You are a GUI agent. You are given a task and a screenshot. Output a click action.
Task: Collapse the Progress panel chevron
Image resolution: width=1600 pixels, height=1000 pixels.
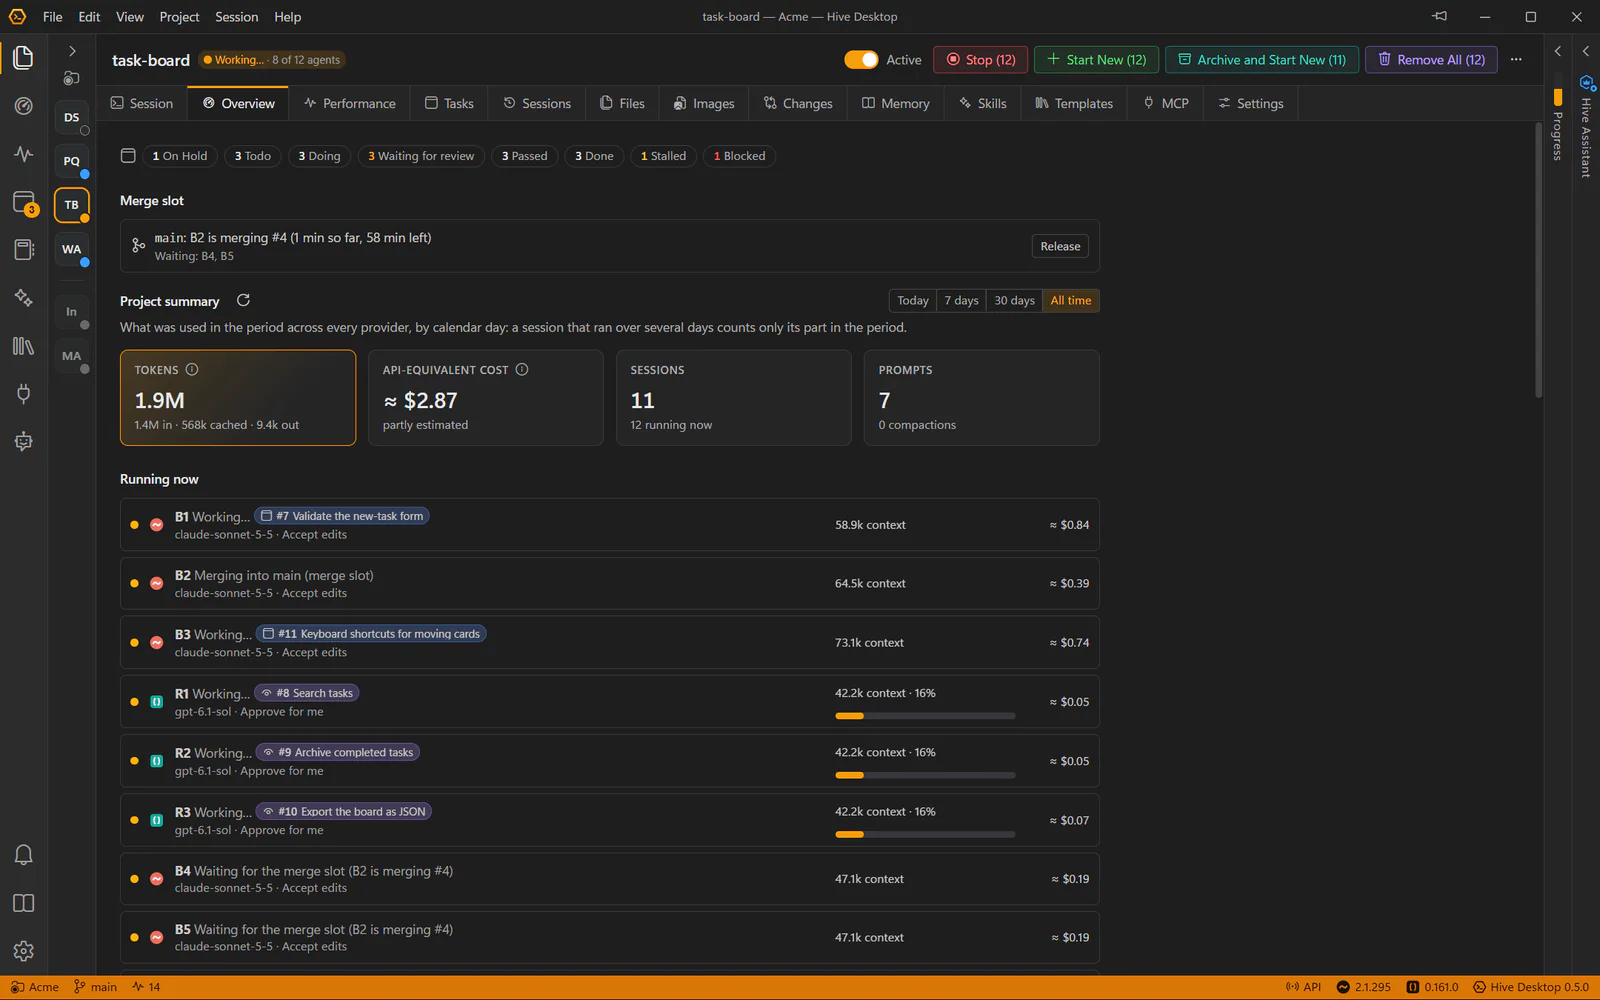[1557, 50]
